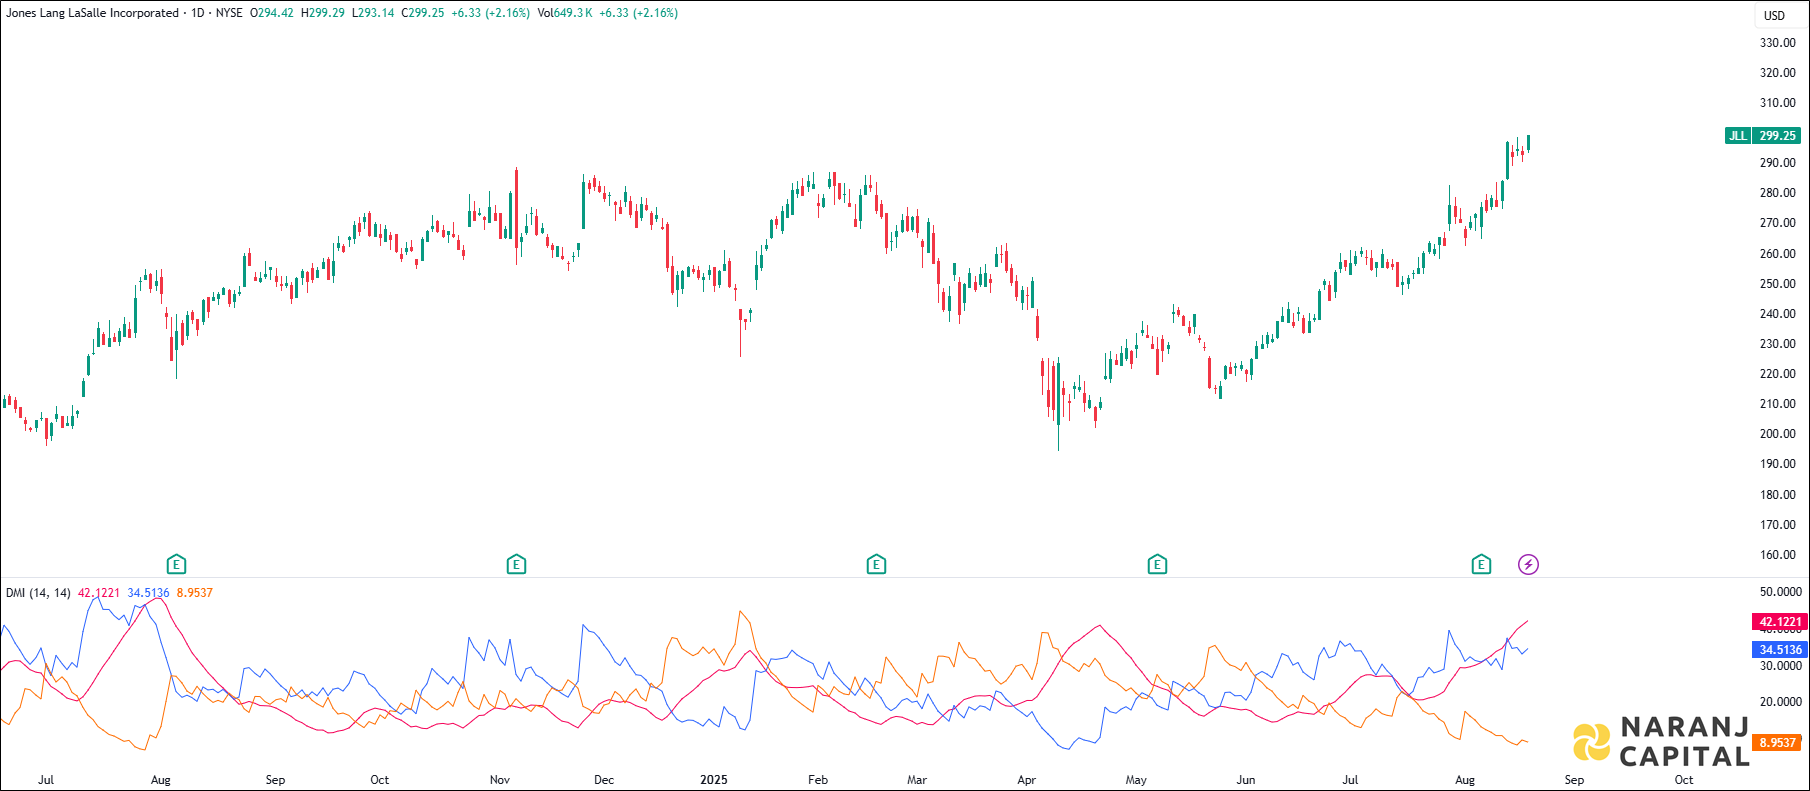Click the 200.00 price axis label

click(1777, 434)
